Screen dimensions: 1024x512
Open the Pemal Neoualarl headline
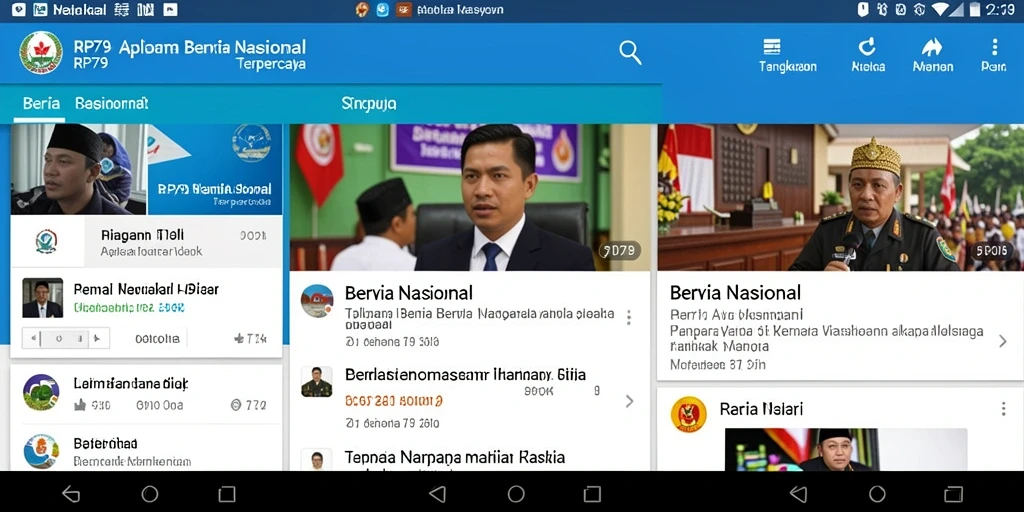pos(146,289)
